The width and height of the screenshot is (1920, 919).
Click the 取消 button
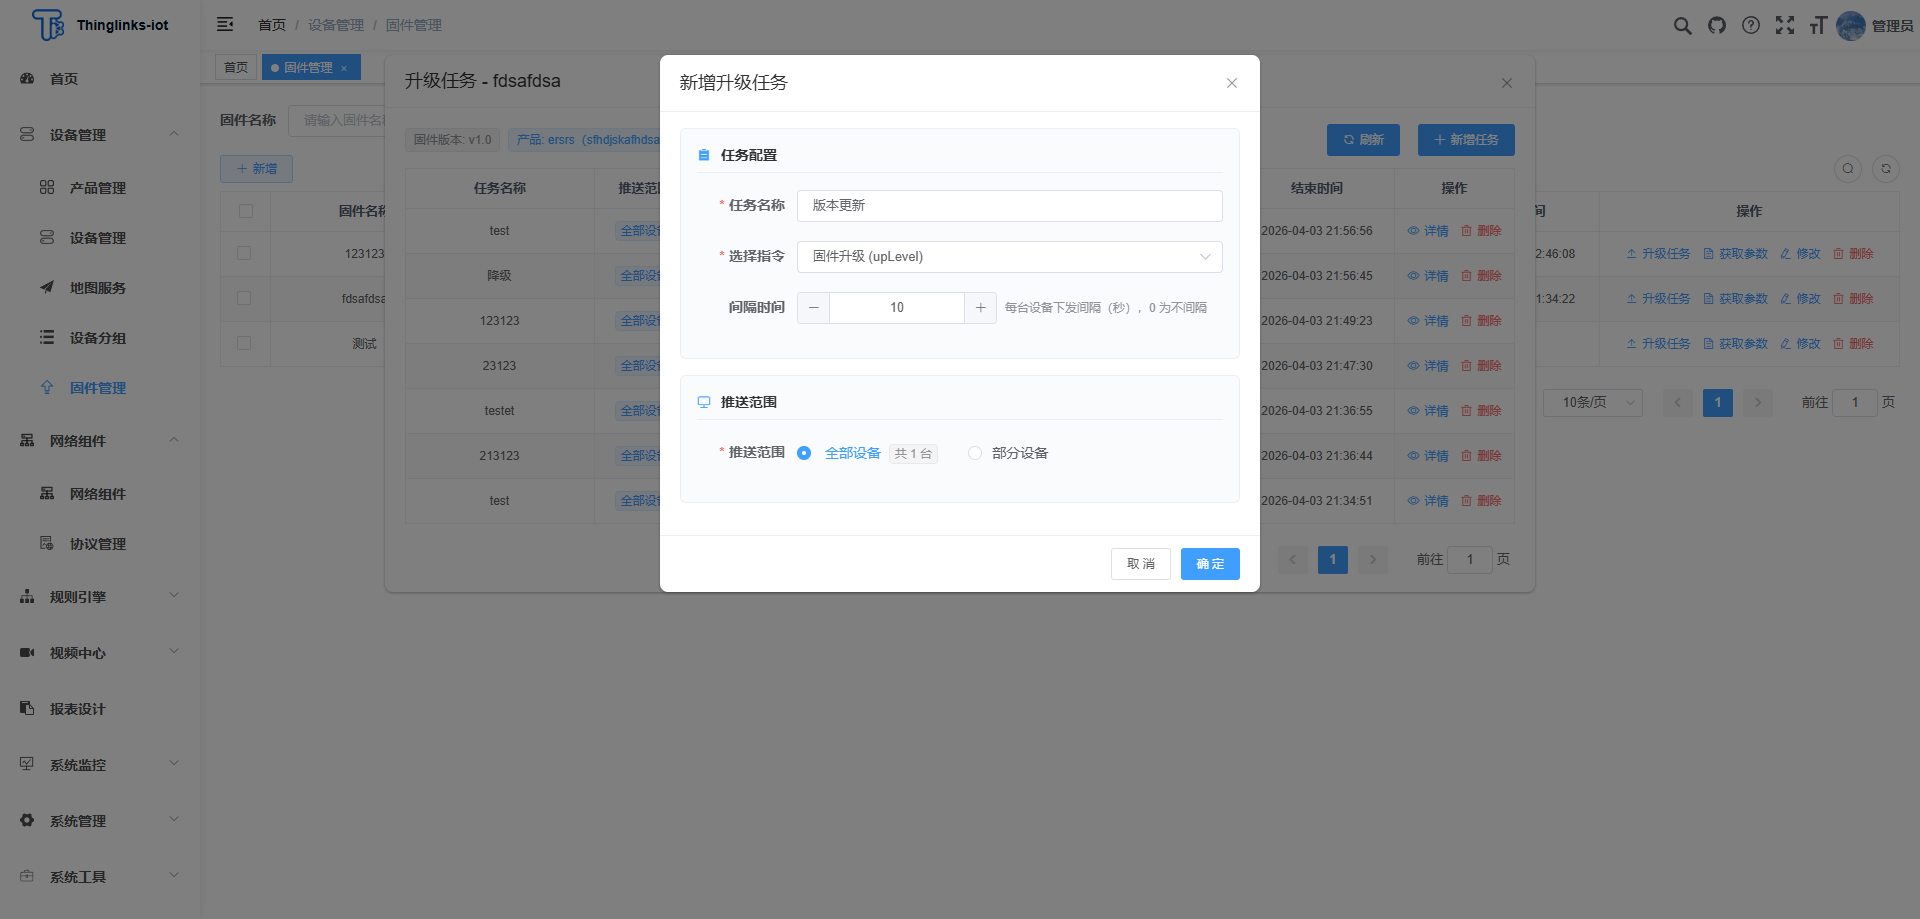[x=1140, y=564]
